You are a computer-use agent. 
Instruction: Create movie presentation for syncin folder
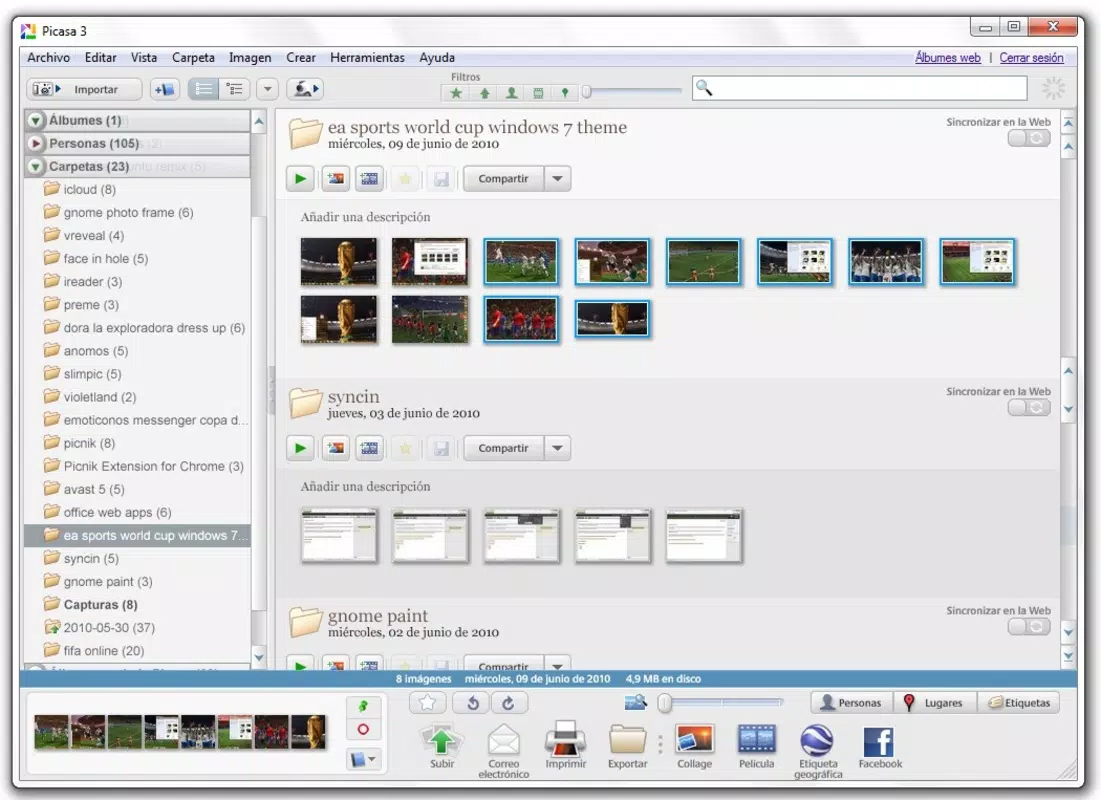(x=369, y=448)
